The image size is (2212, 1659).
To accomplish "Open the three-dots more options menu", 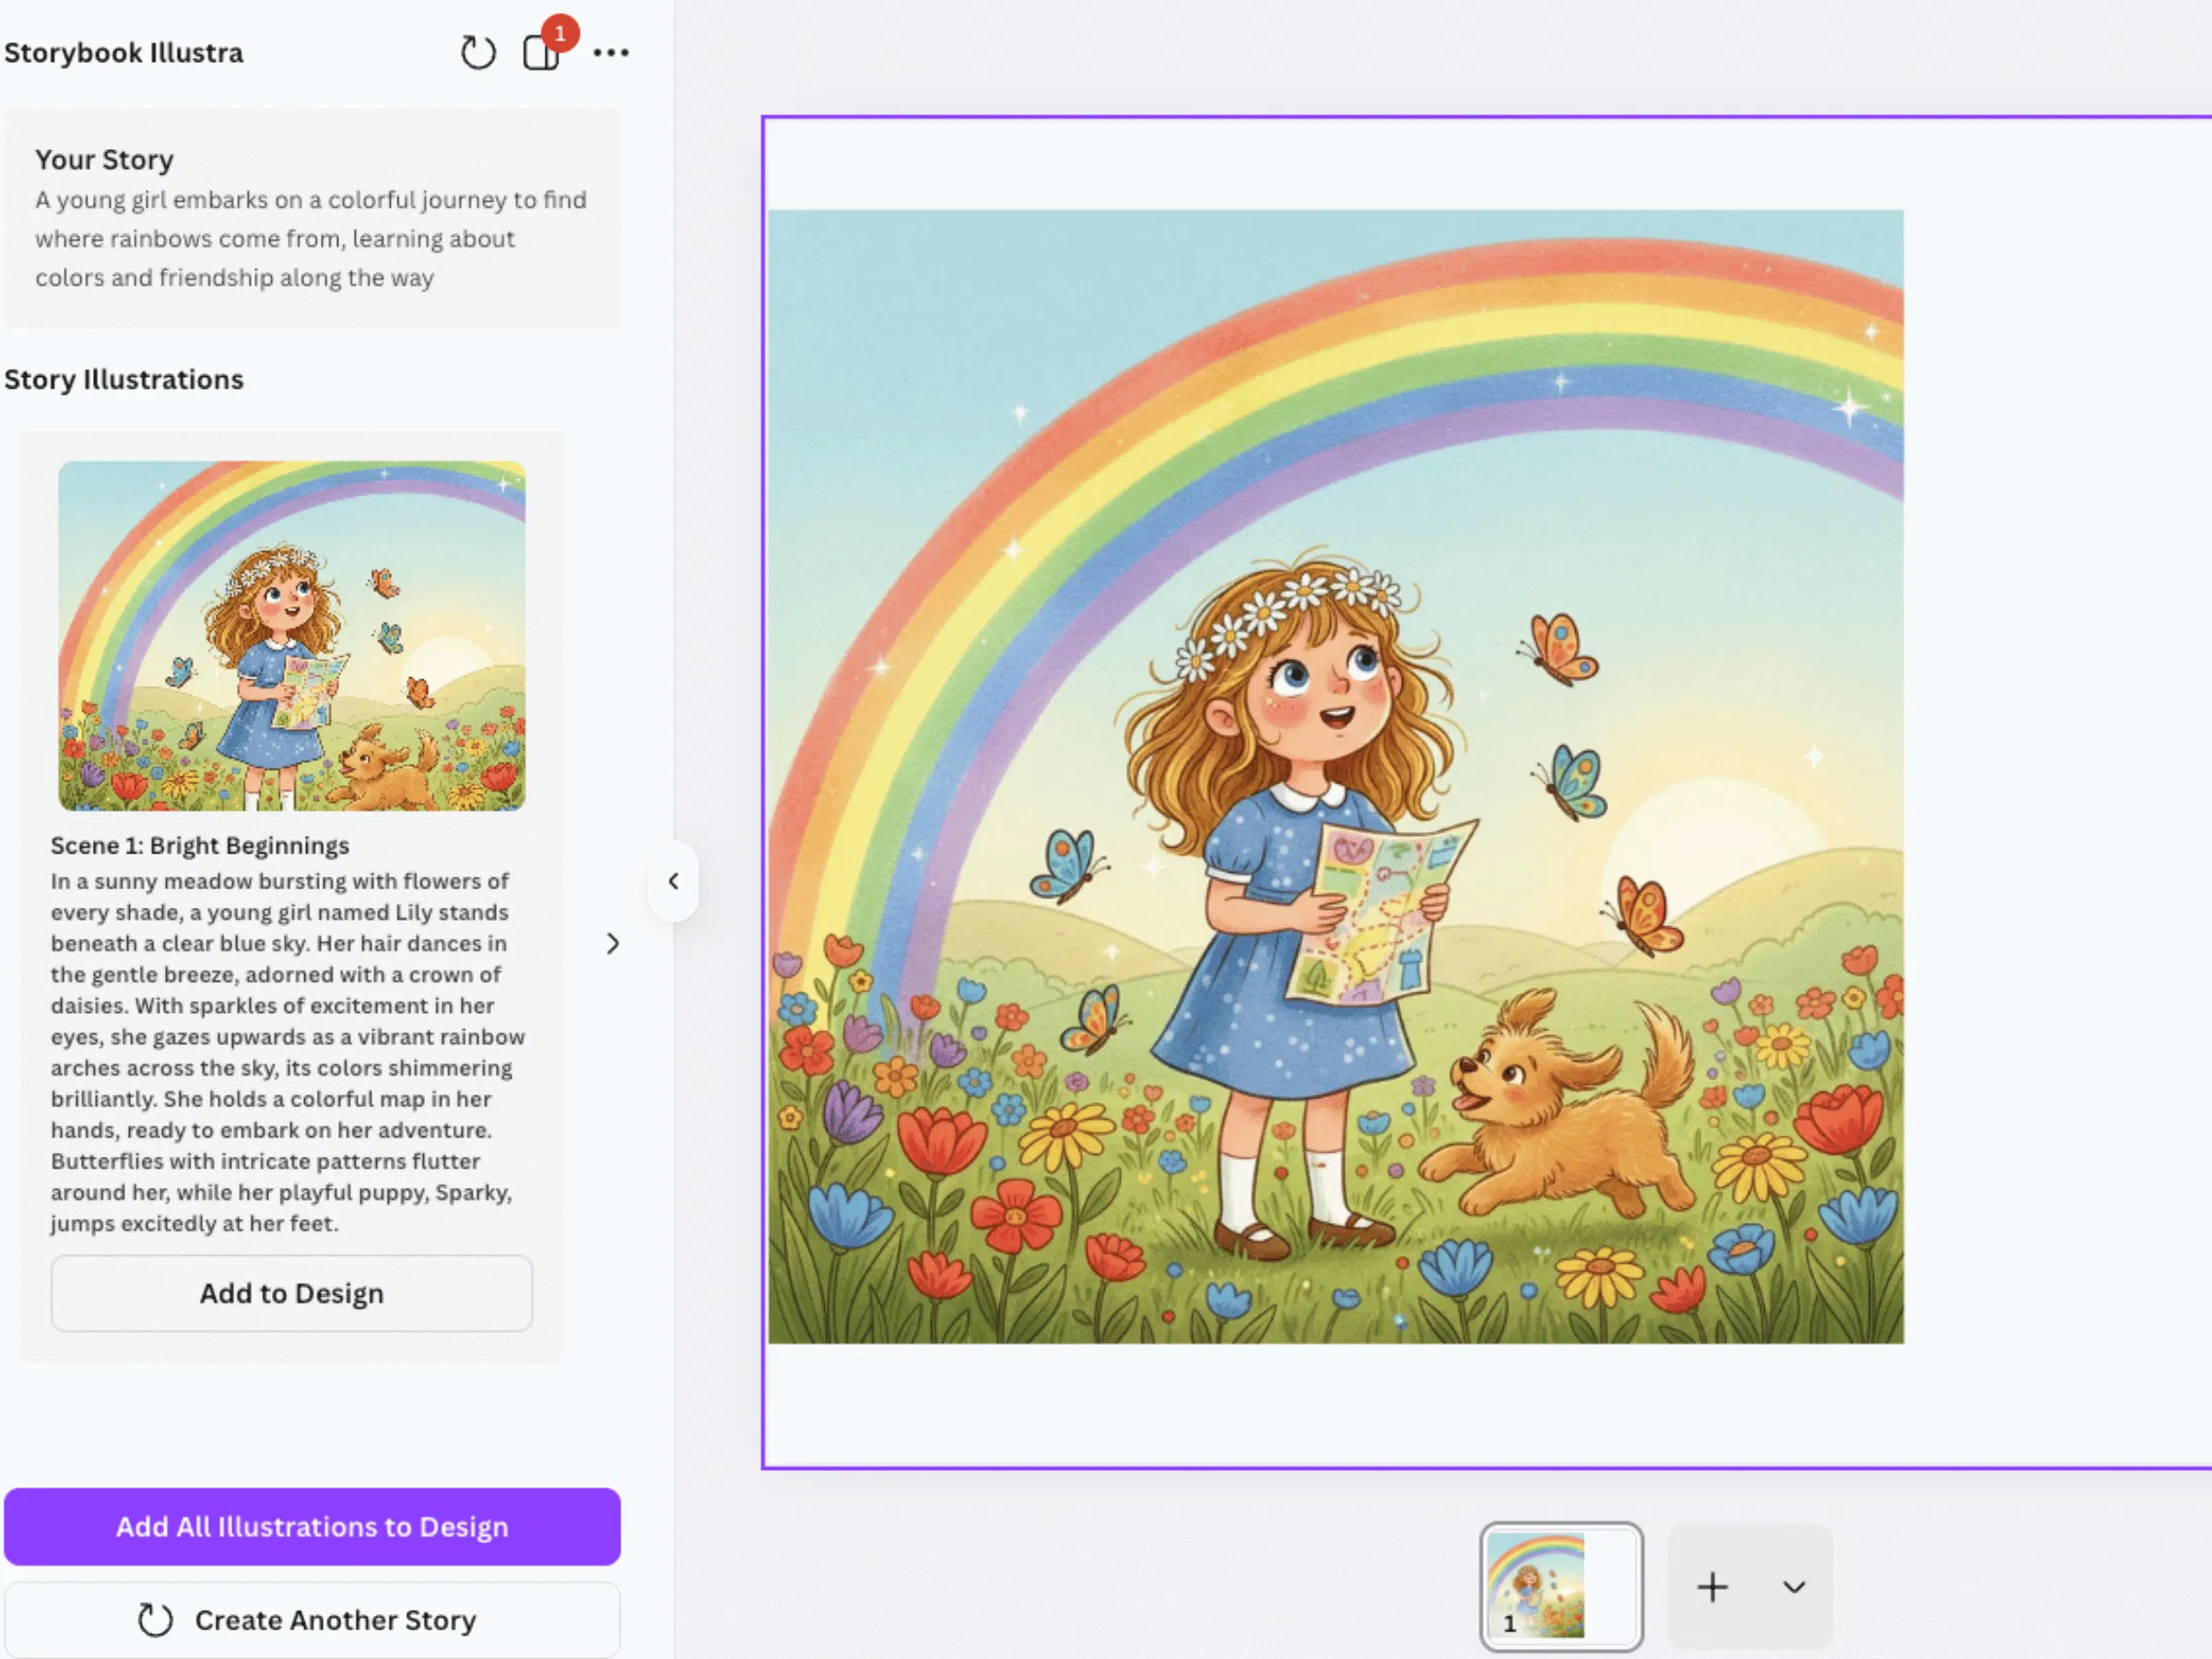I will coord(611,53).
